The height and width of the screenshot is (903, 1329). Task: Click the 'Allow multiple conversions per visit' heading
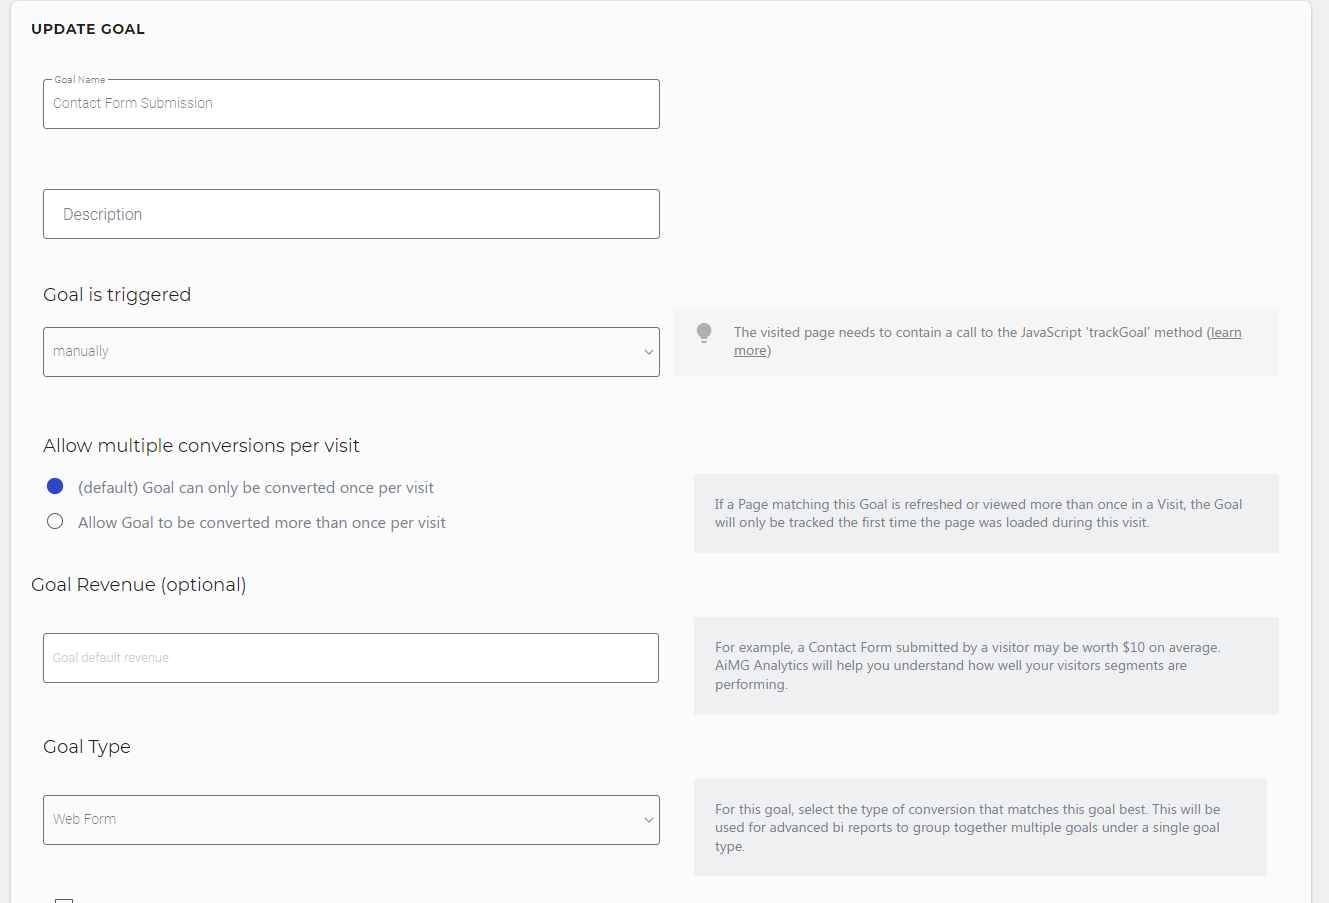[201, 446]
